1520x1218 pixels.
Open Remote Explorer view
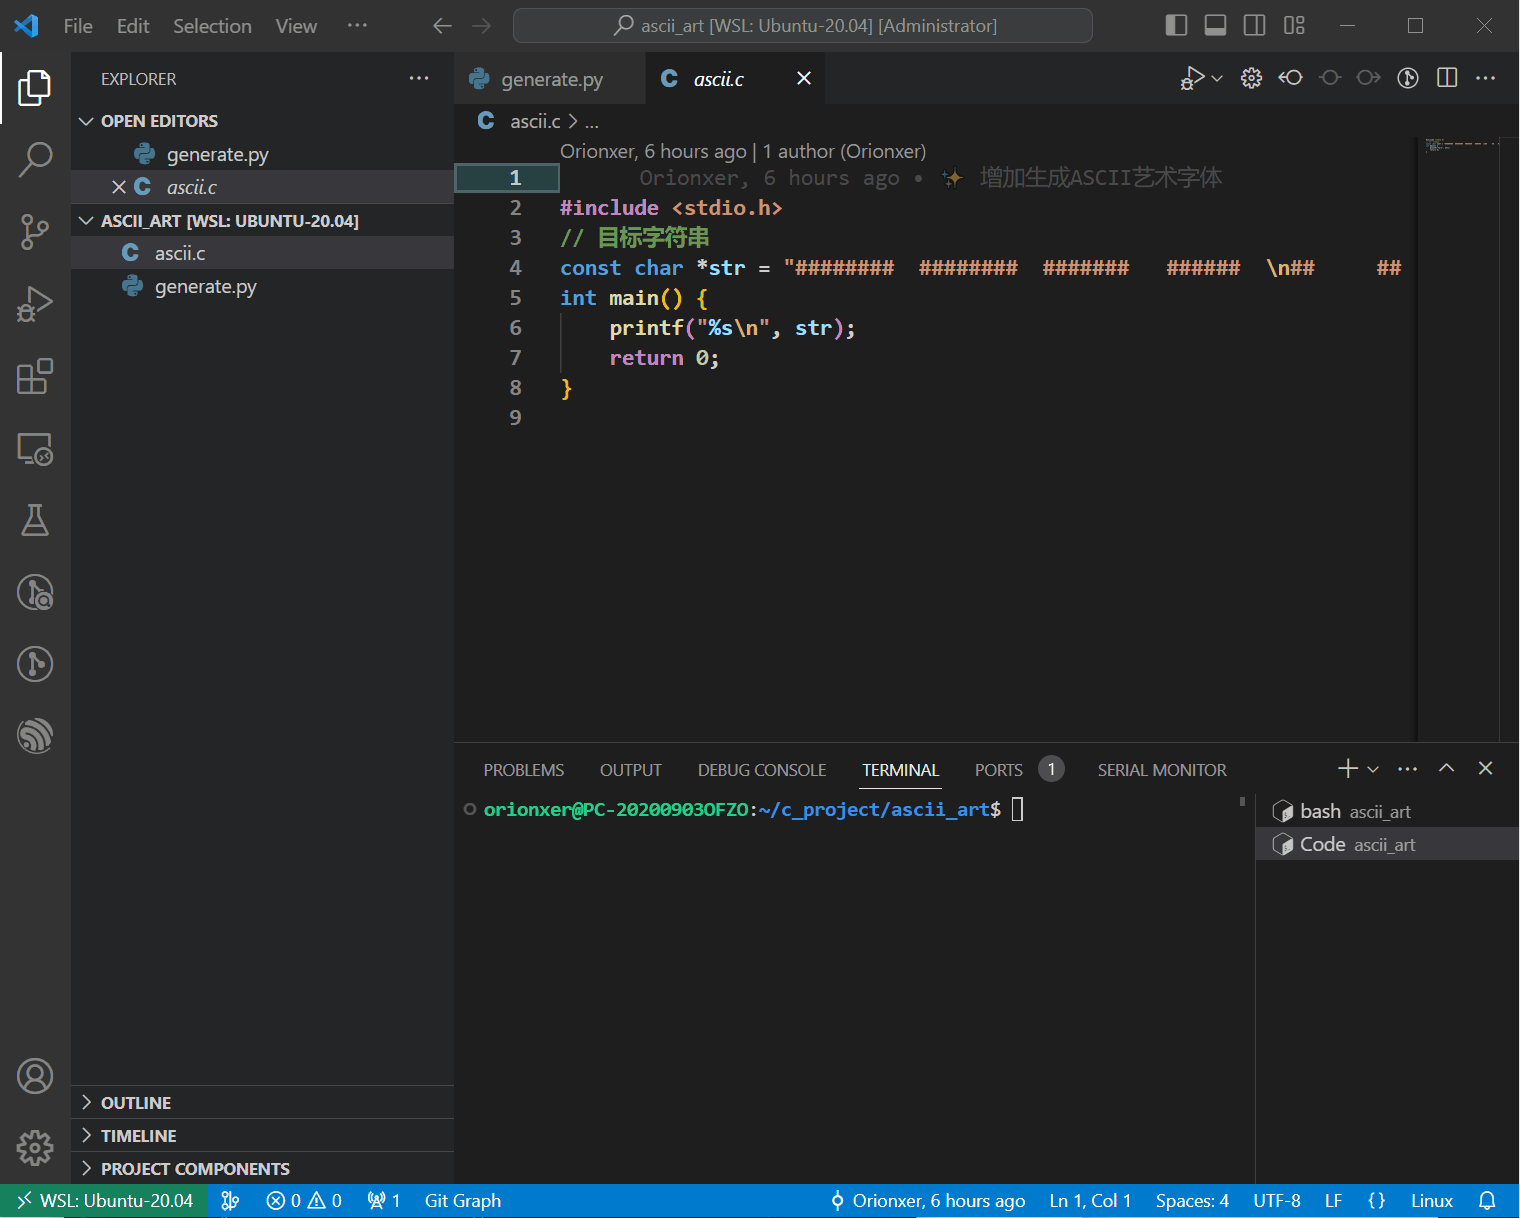35,449
